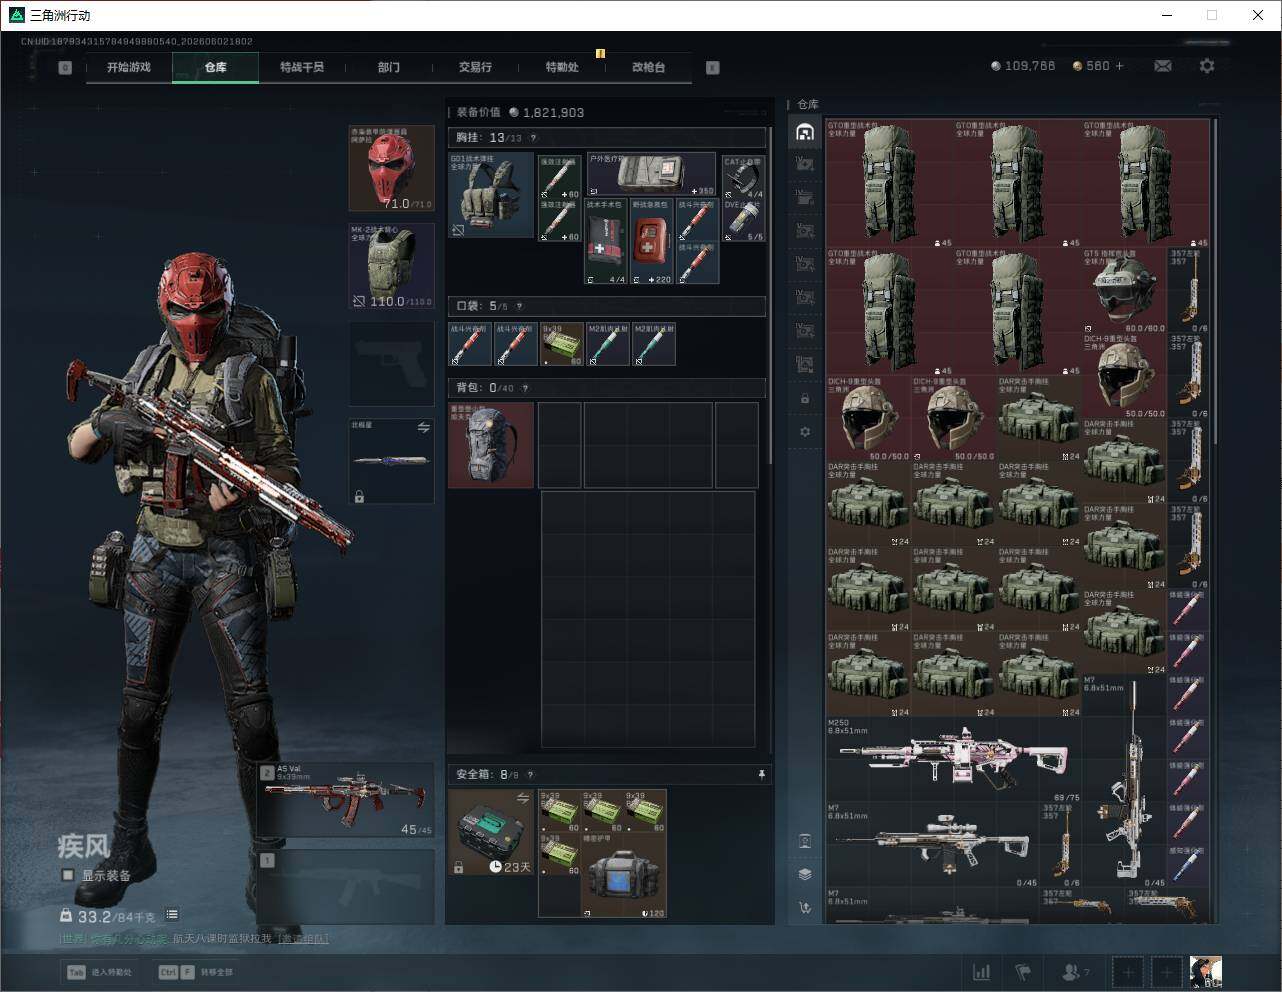Open the 改枪台 tab
Viewport: 1282px width, 992px height.
648,67
